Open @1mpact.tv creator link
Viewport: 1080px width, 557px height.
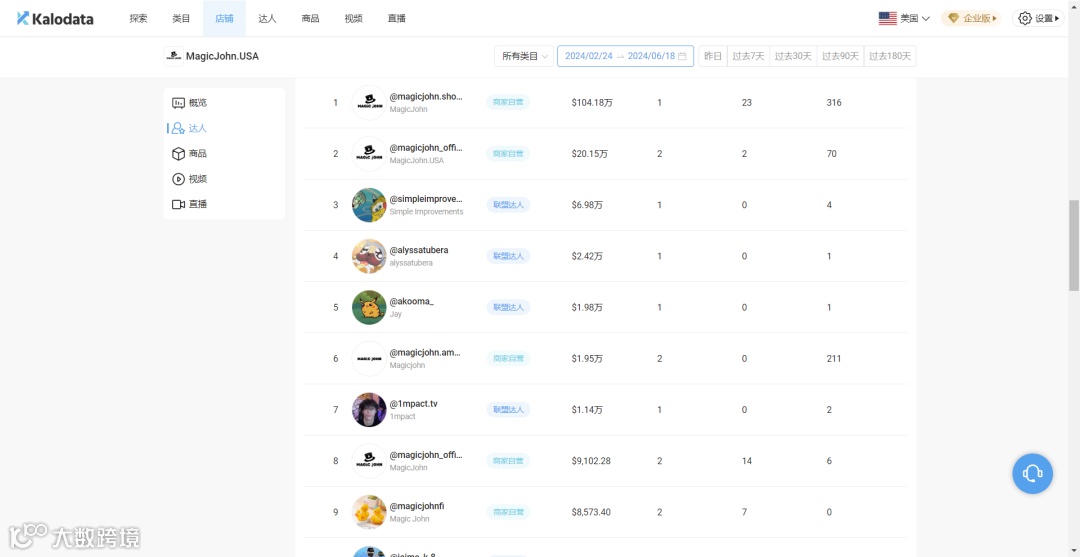point(414,404)
